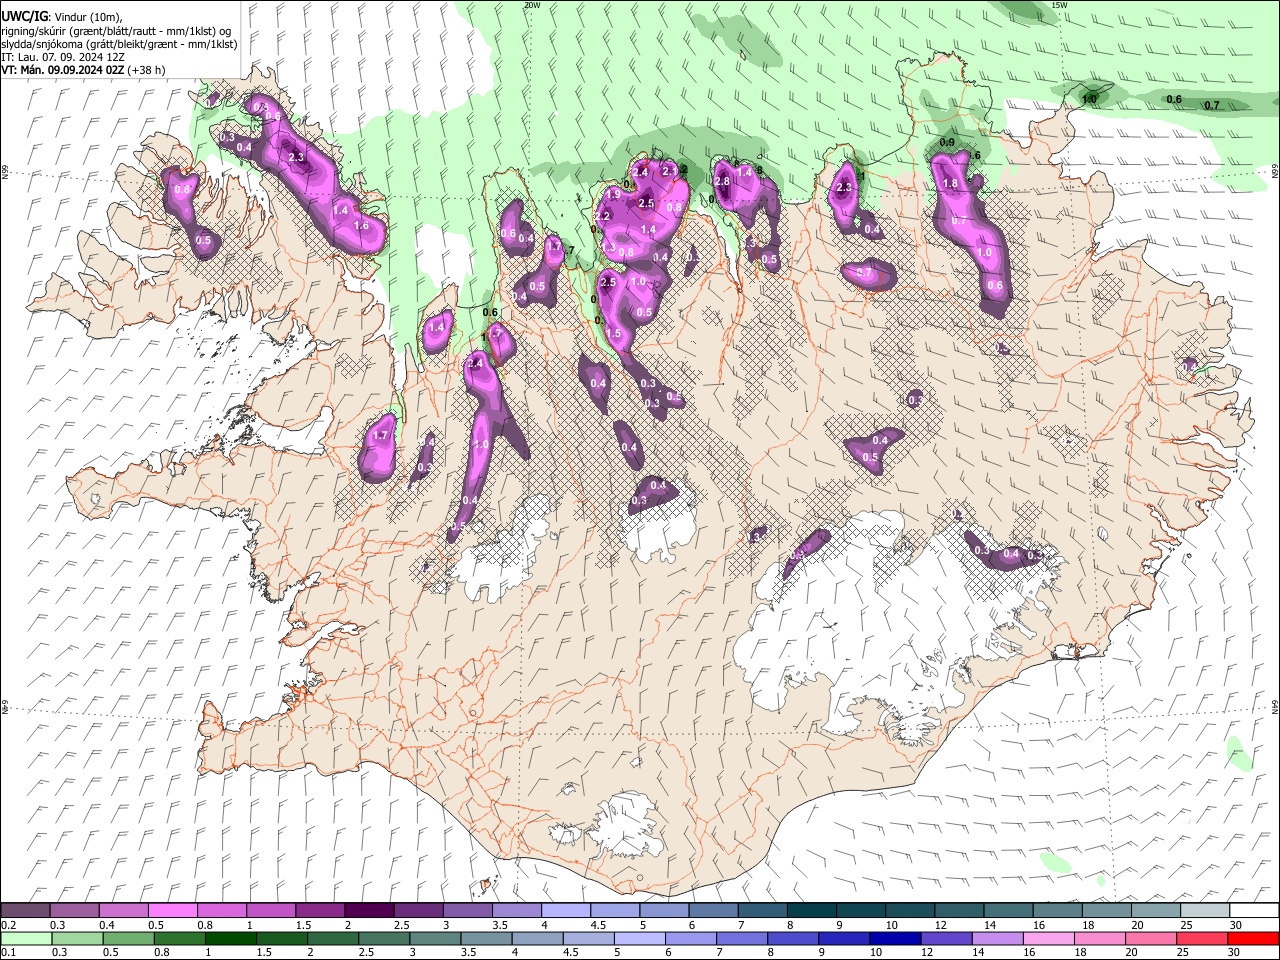Click the '20W' longitude label at top
The image size is (1280, 960).
532,5
